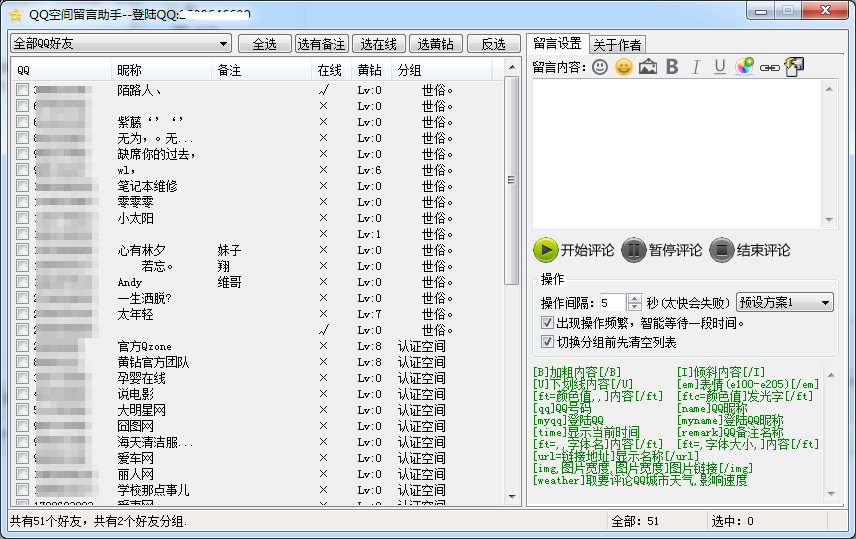856x539 pixels.
Task: Click the gray smiley emoticon icon
Action: [599, 67]
